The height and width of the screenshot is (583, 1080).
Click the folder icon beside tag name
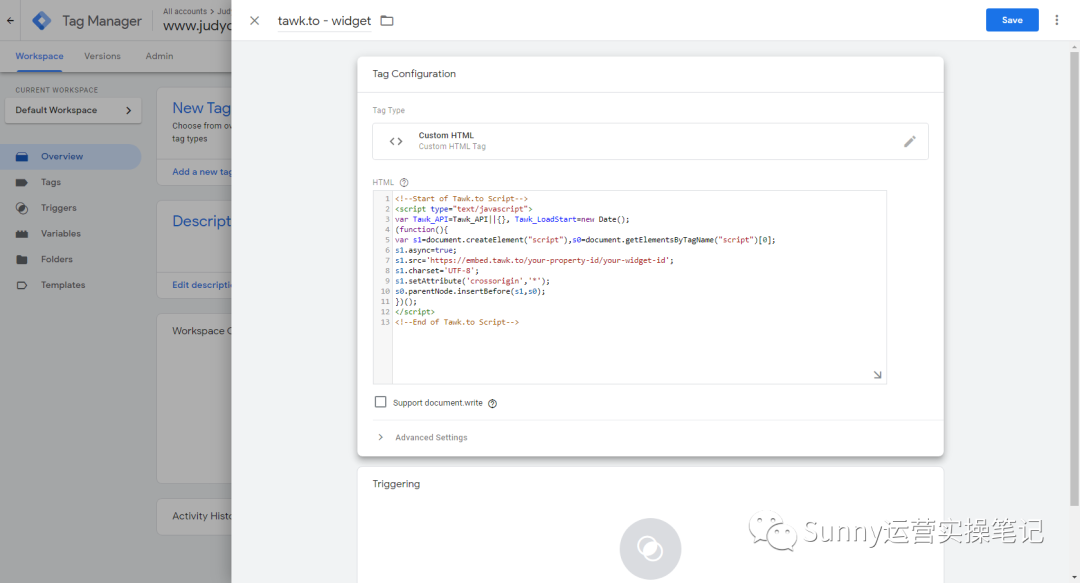(x=387, y=21)
